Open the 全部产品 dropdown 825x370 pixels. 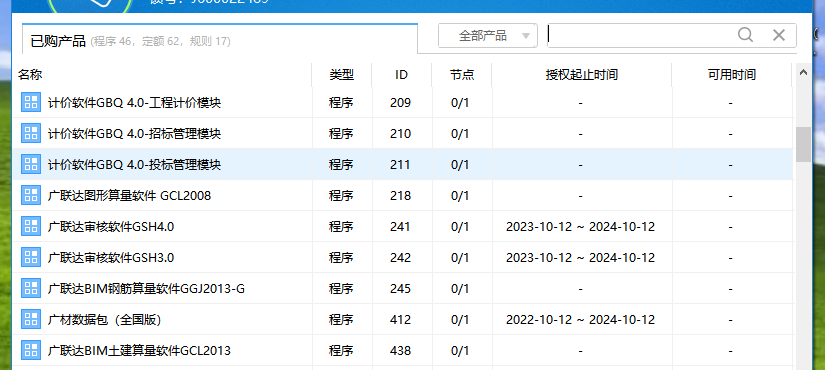(x=488, y=36)
